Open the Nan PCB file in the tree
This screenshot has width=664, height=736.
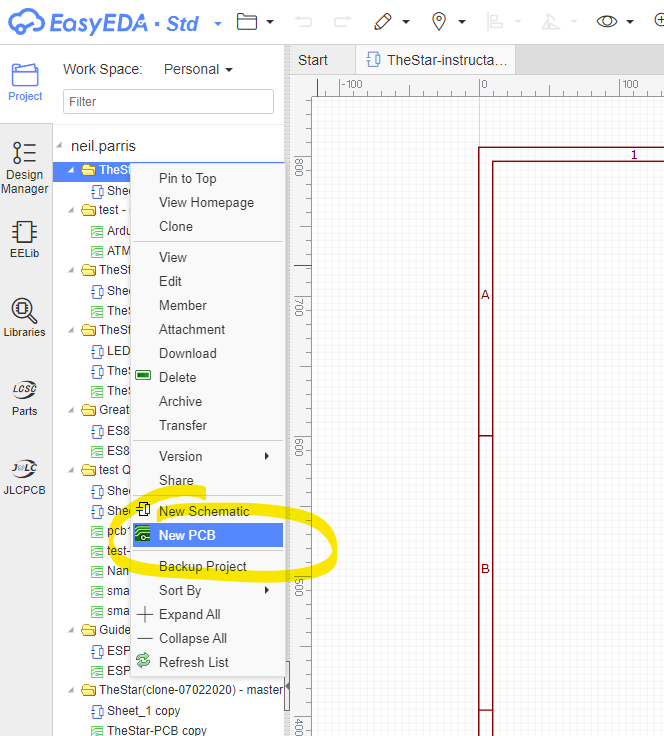pos(110,571)
